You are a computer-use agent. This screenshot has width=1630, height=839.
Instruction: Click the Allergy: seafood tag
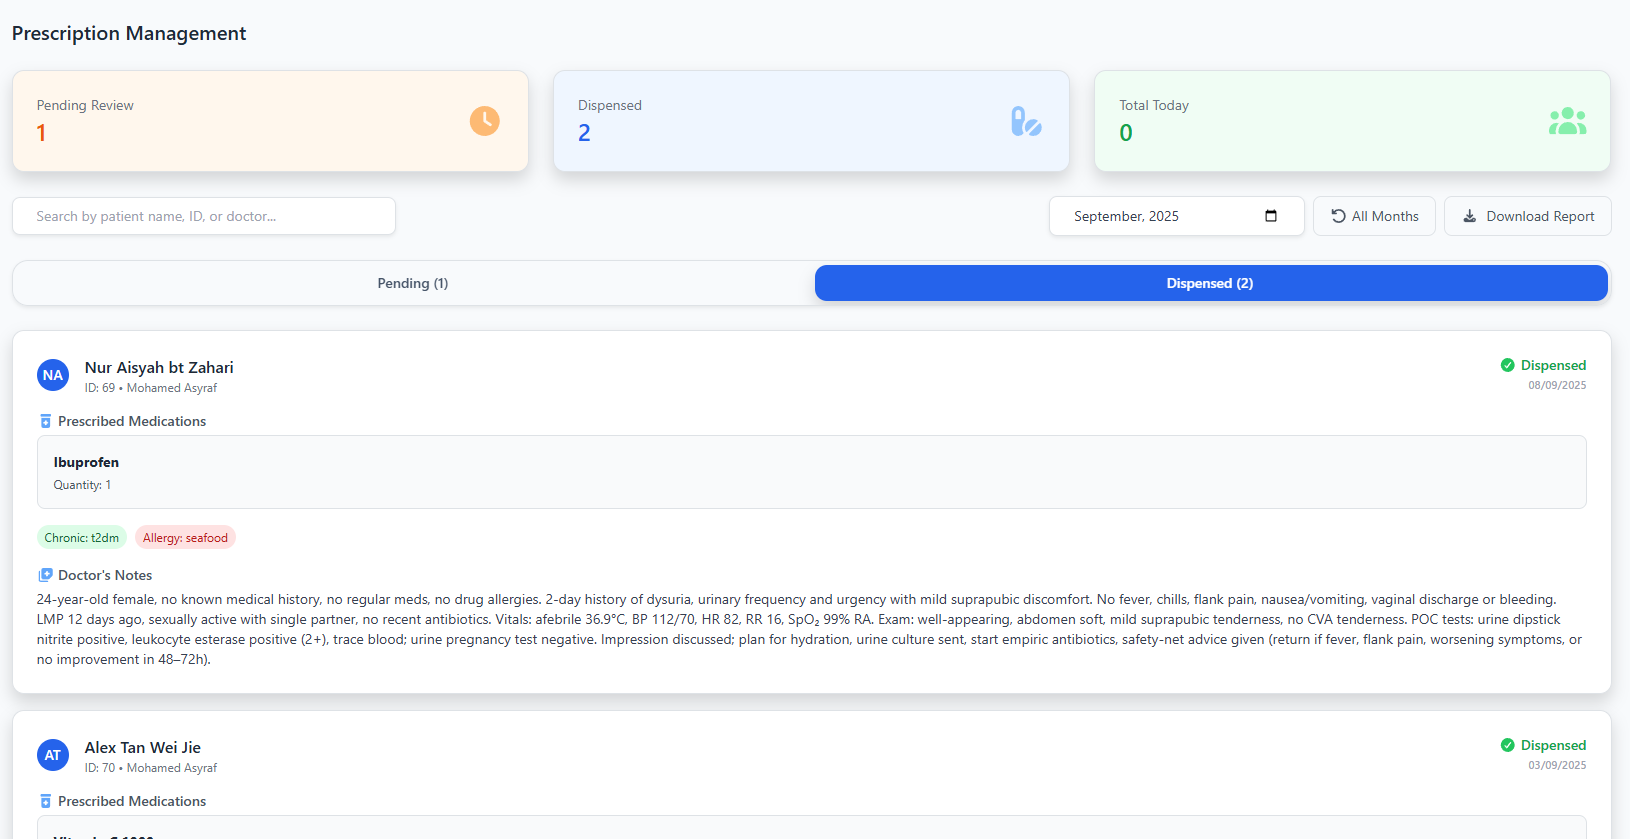185,538
